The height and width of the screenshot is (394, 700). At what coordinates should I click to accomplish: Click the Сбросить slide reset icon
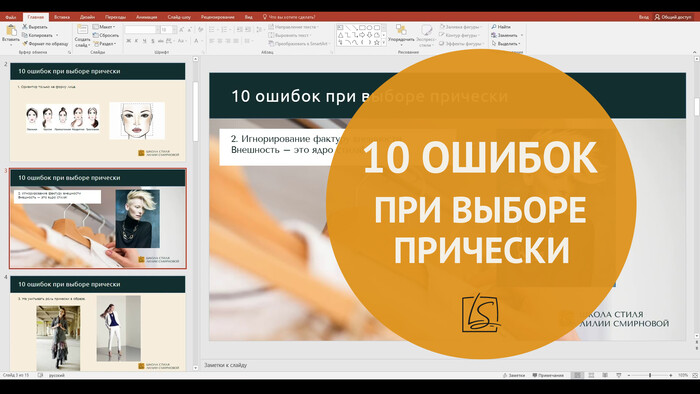point(96,35)
